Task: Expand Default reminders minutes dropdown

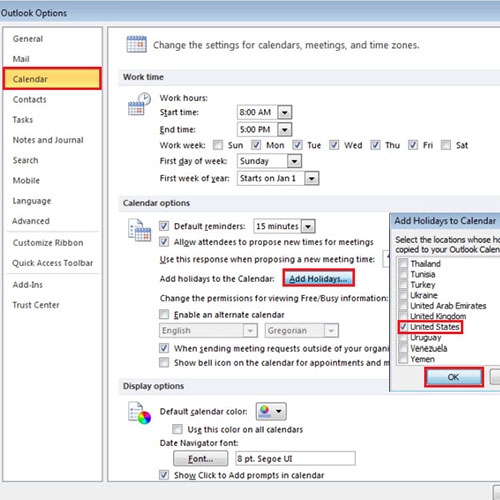Action: click(308, 226)
